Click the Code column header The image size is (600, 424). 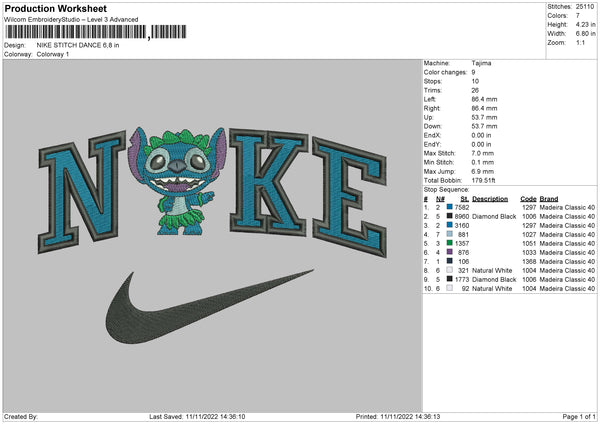pos(528,199)
